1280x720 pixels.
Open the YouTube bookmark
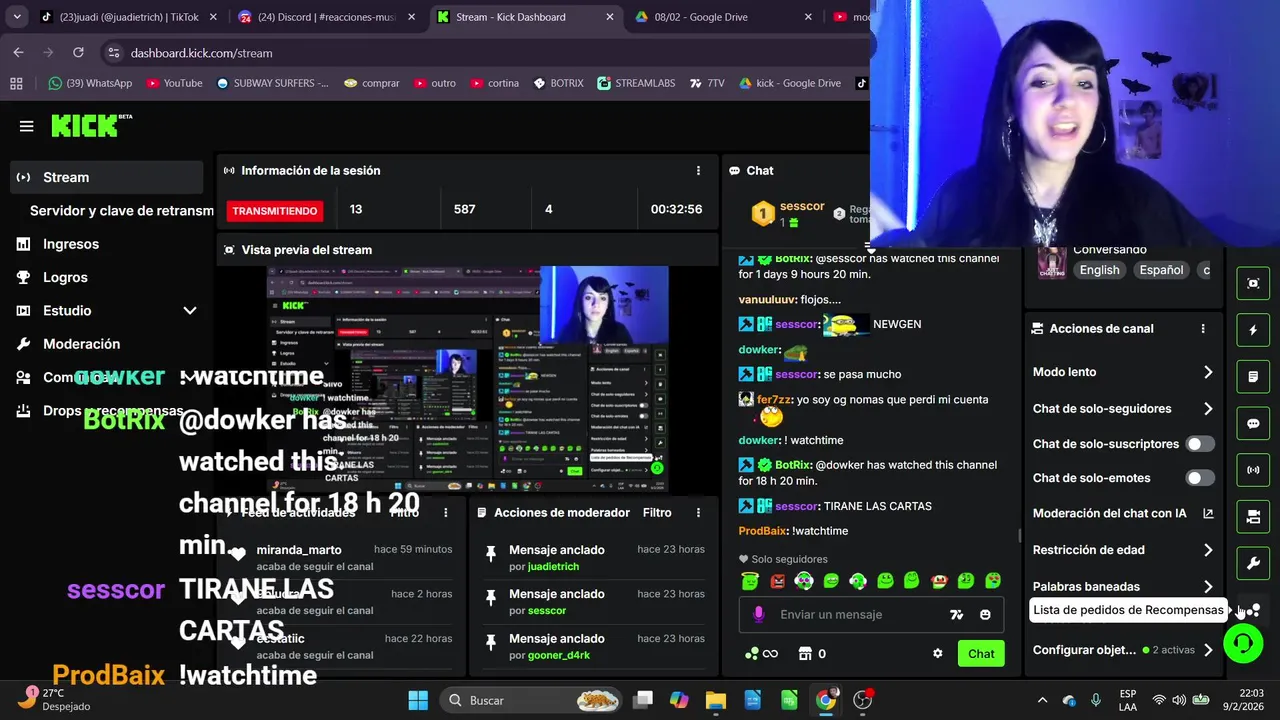click(x=174, y=83)
